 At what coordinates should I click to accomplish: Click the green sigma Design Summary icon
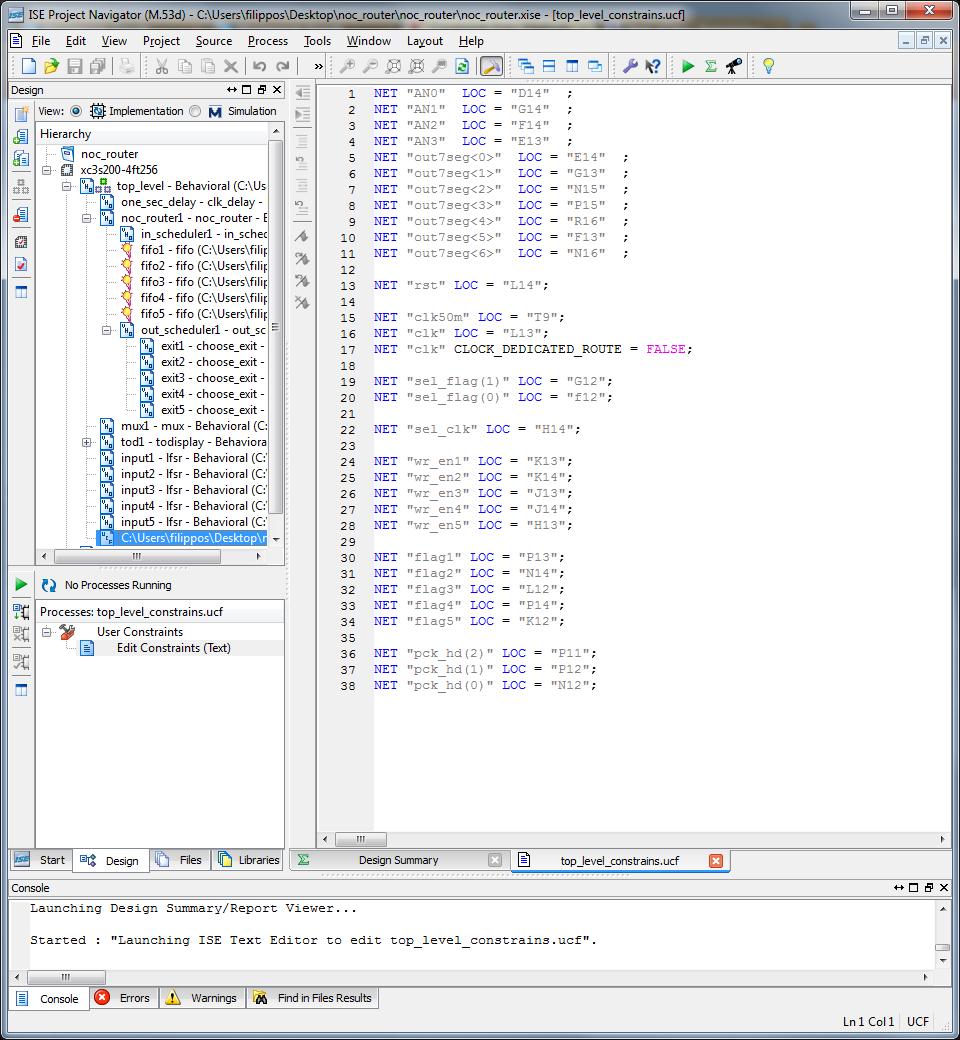pos(711,66)
